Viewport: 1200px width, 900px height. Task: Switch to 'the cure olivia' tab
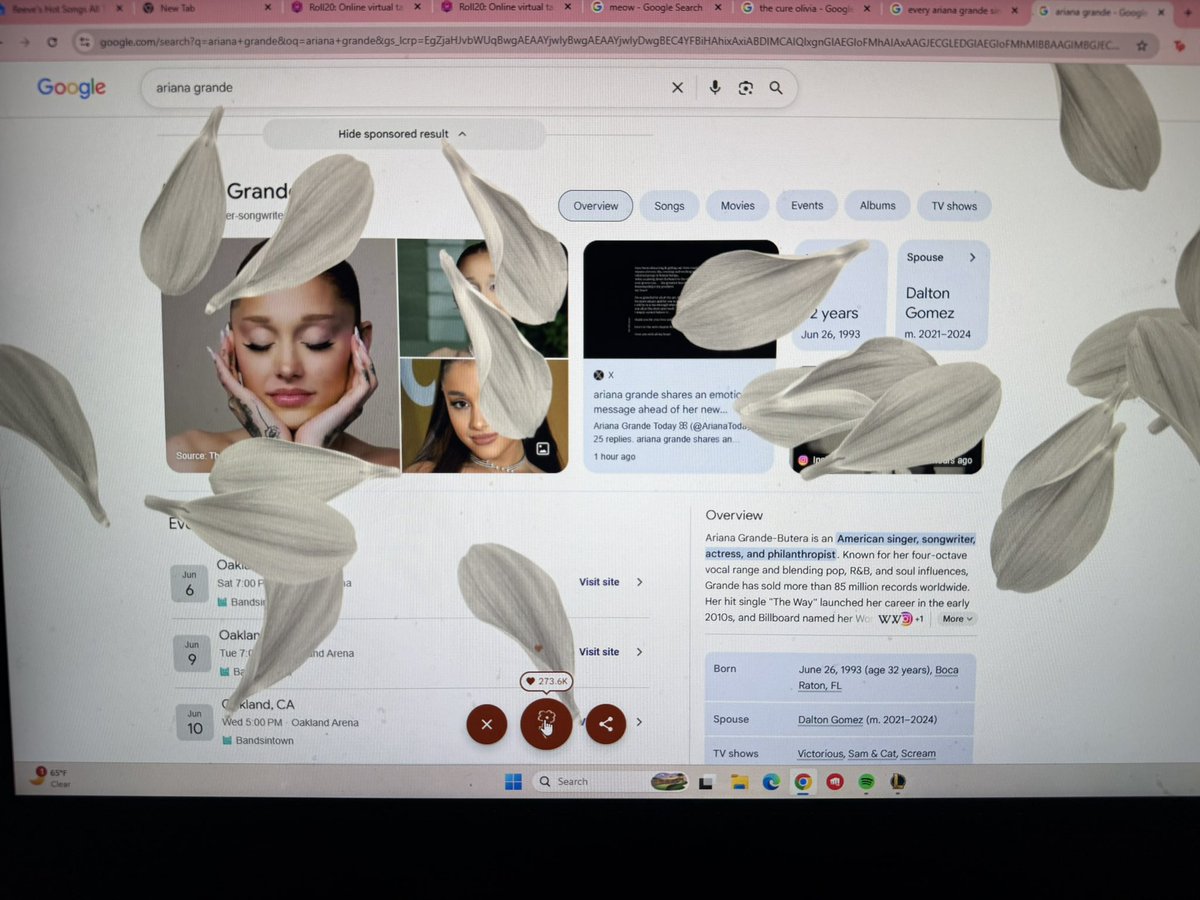point(805,8)
